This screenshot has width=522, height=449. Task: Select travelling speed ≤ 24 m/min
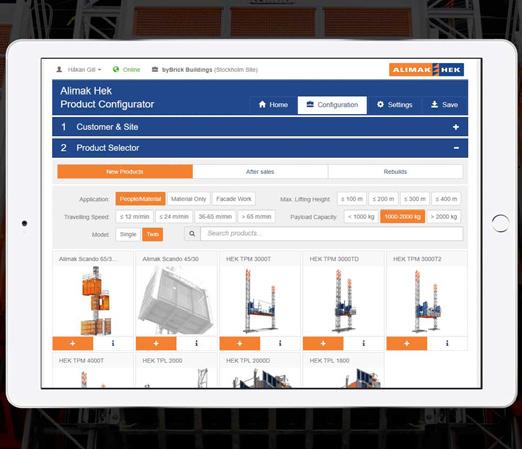click(x=174, y=217)
